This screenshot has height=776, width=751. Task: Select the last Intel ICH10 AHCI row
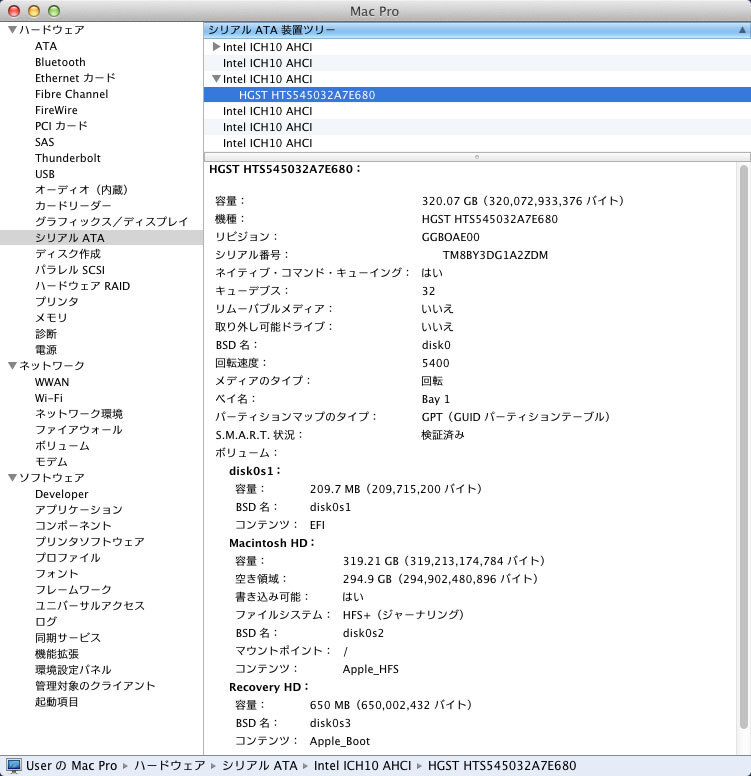(x=267, y=143)
